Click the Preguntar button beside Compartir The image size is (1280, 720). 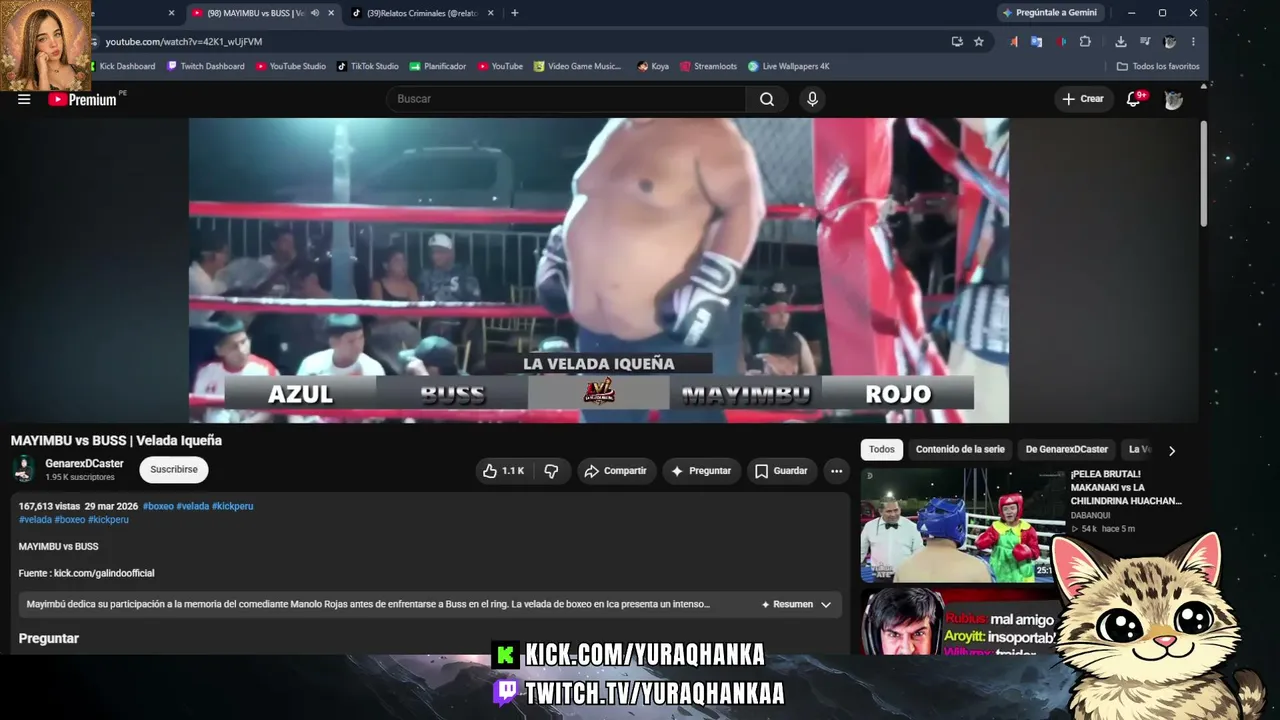click(701, 471)
